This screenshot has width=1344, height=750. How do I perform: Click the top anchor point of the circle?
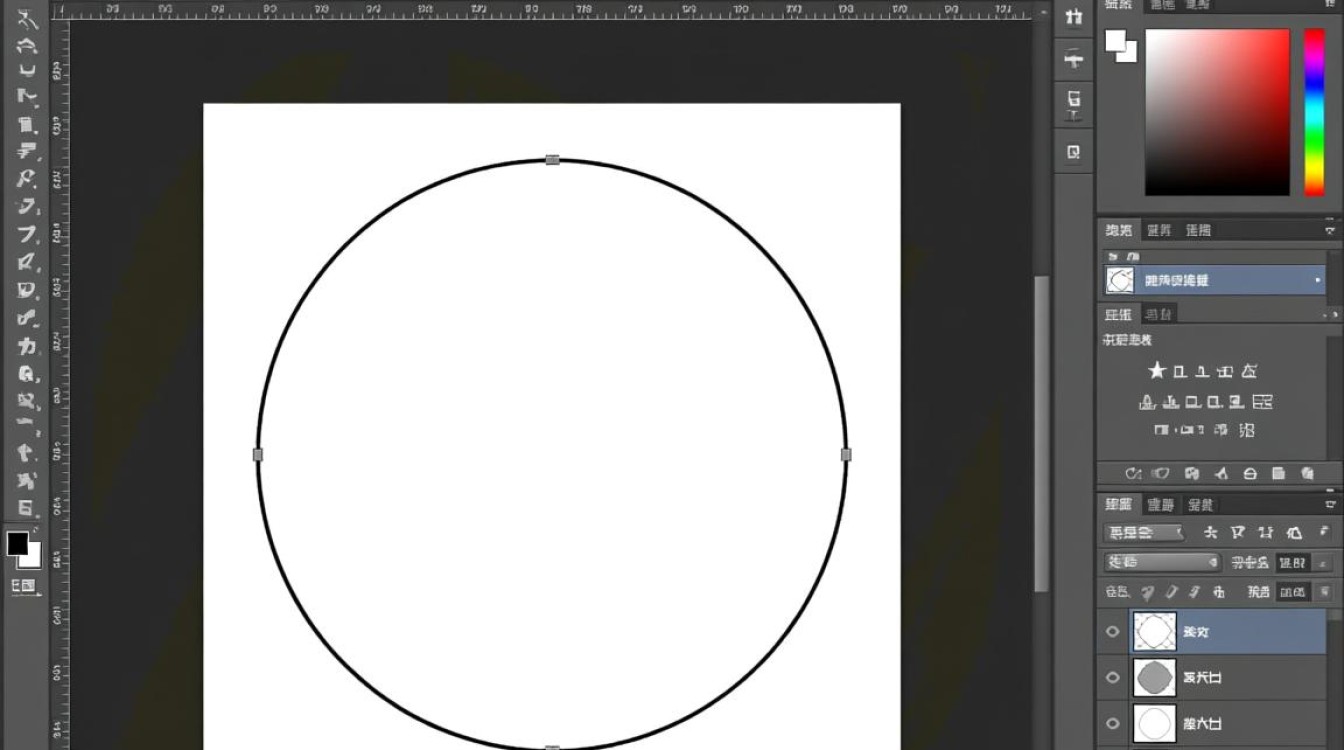[x=552, y=159]
